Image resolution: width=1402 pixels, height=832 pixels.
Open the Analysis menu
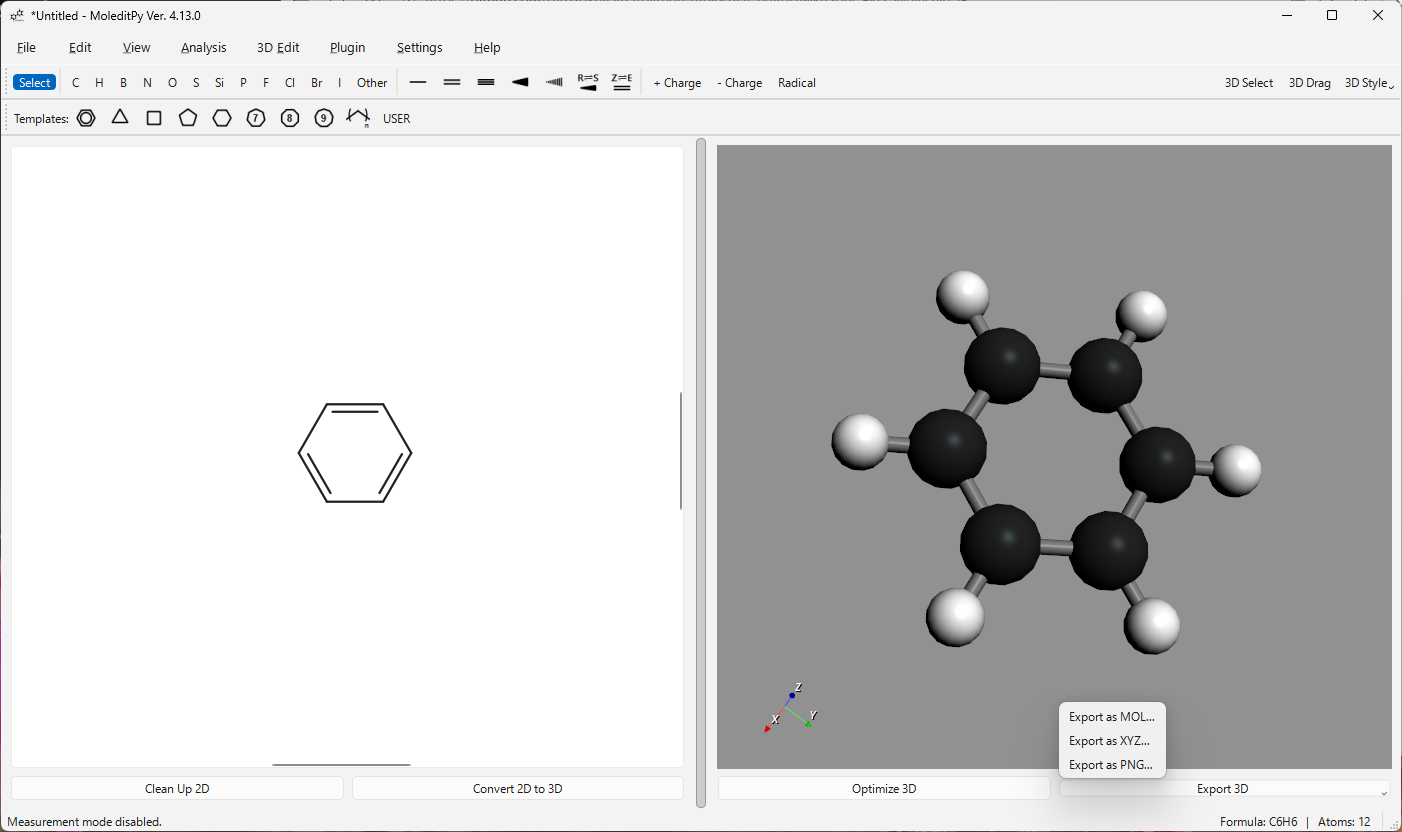pos(204,47)
